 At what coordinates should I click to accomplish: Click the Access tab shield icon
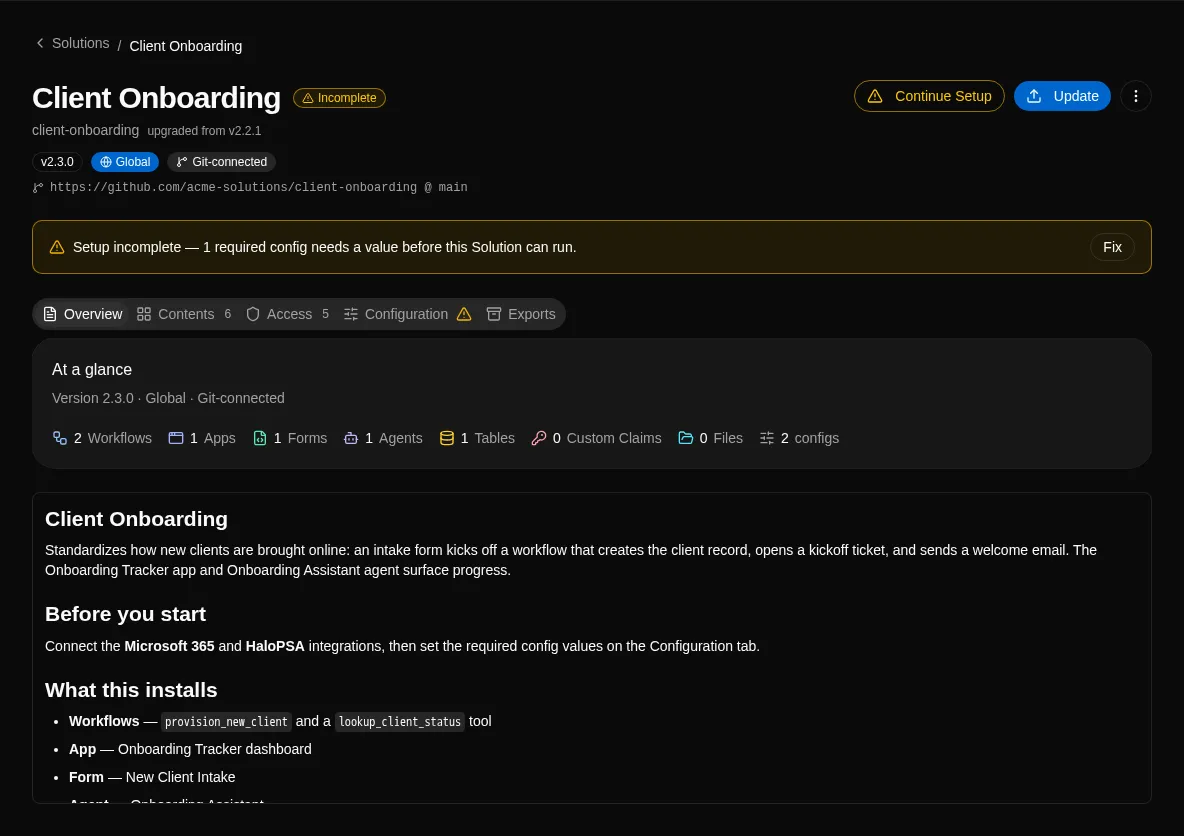pyautogui.click(x=253, y=314)
